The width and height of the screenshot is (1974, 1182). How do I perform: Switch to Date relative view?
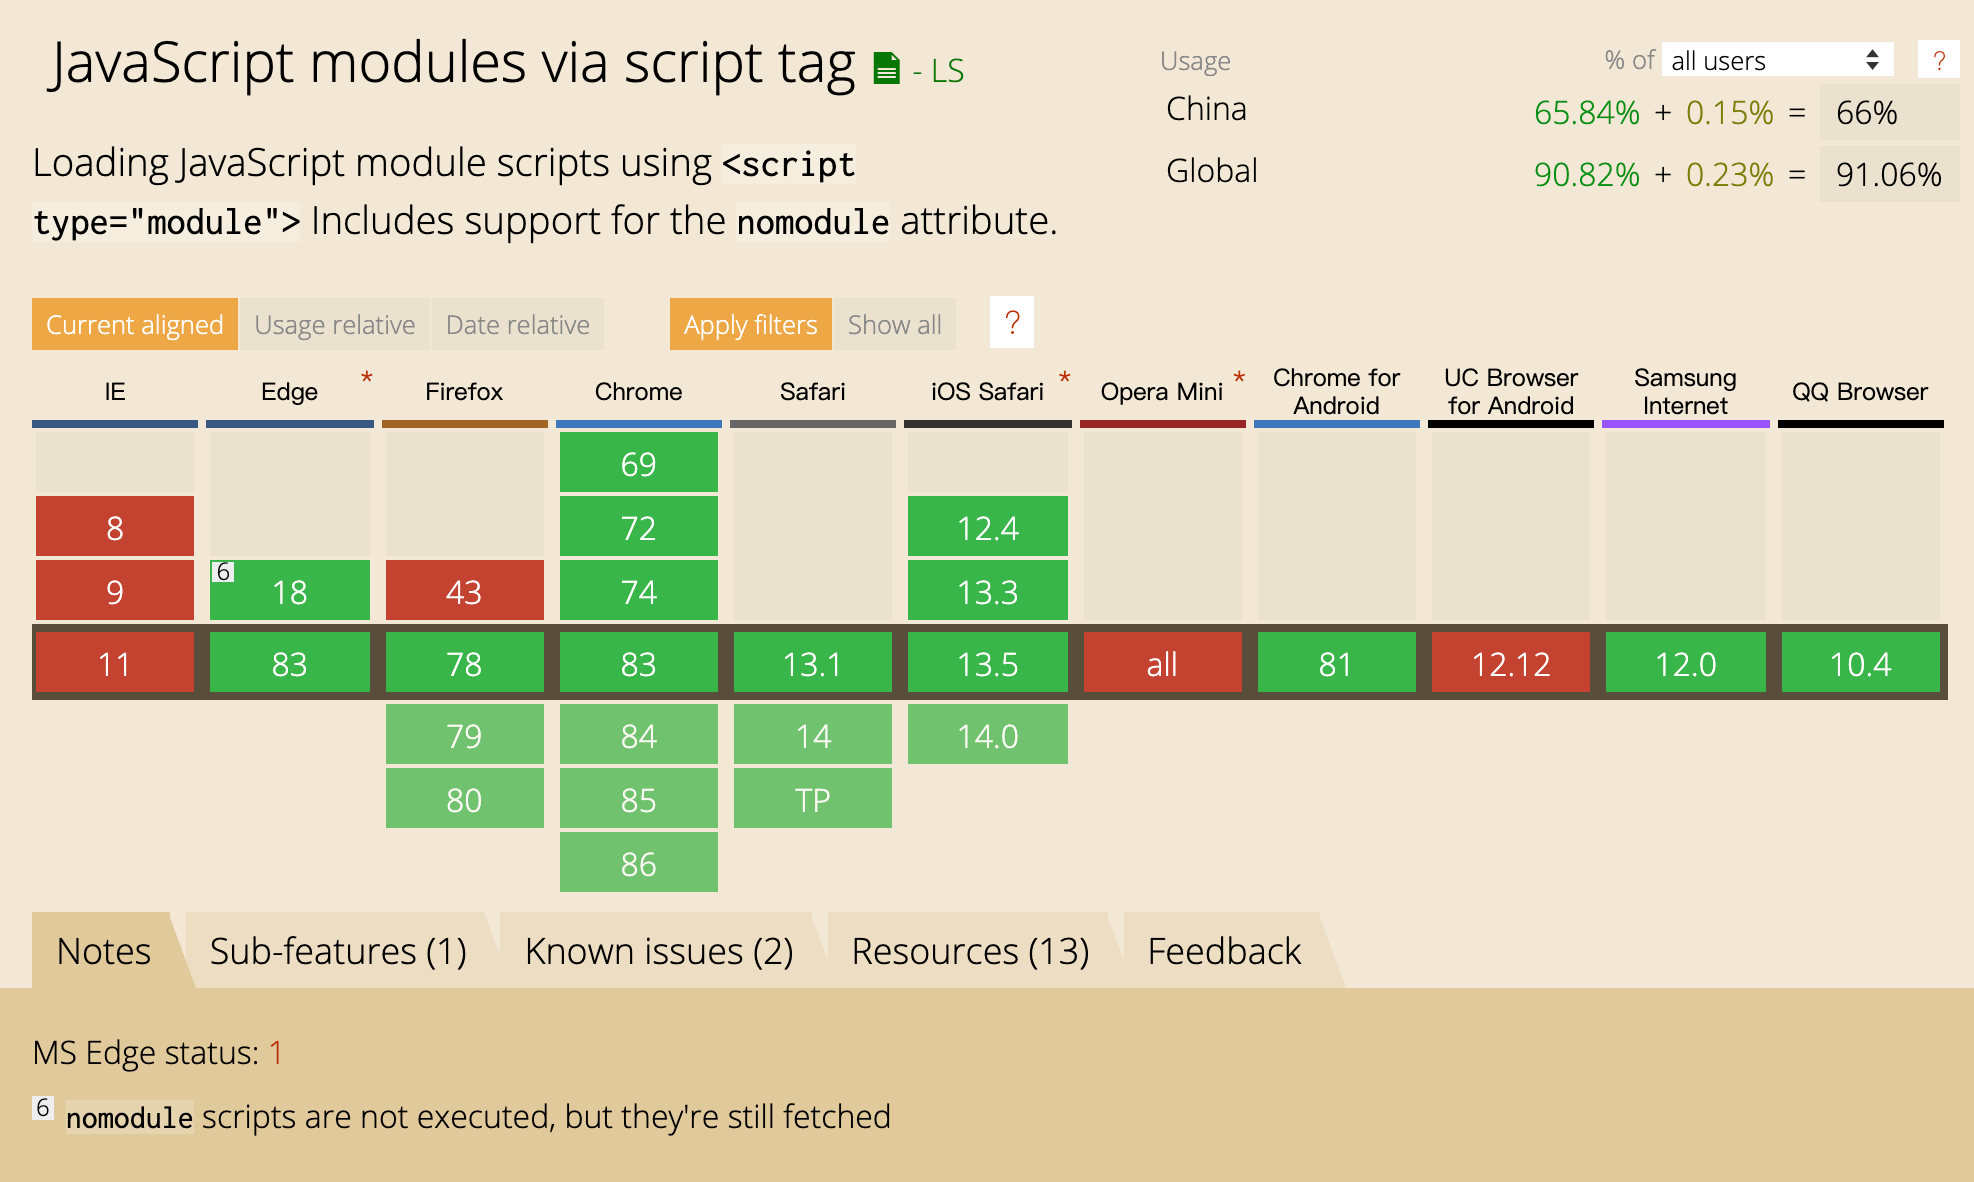[x=517, y=325]
